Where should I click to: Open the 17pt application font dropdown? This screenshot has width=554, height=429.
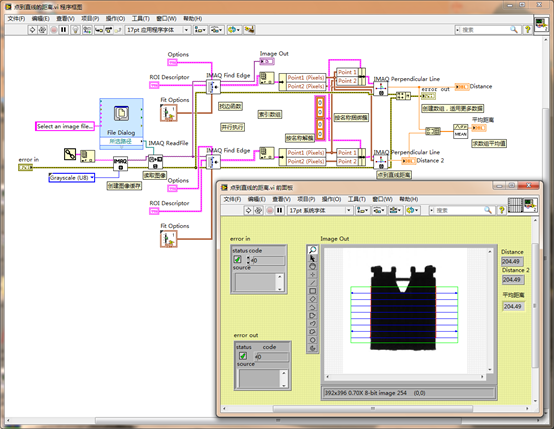[x=158, y=30]
